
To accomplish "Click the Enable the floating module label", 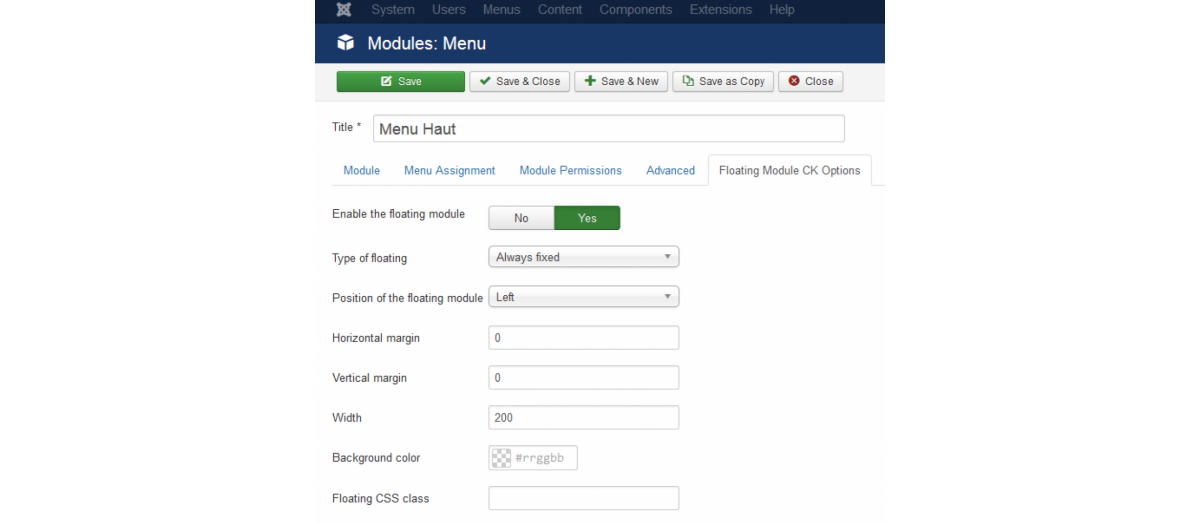I will click(398, 214).
